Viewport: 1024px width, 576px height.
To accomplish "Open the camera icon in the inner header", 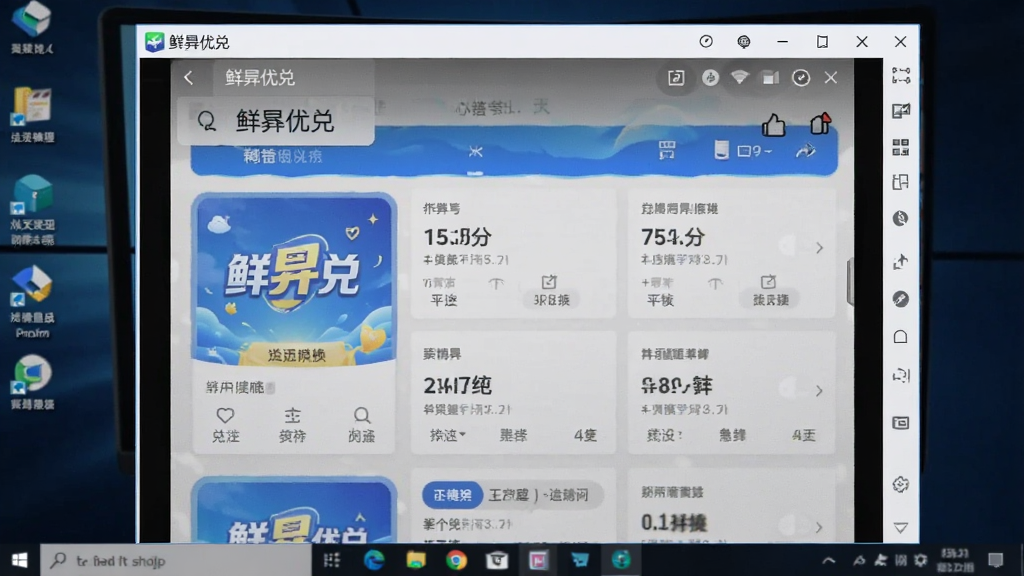I will (771, 78).
